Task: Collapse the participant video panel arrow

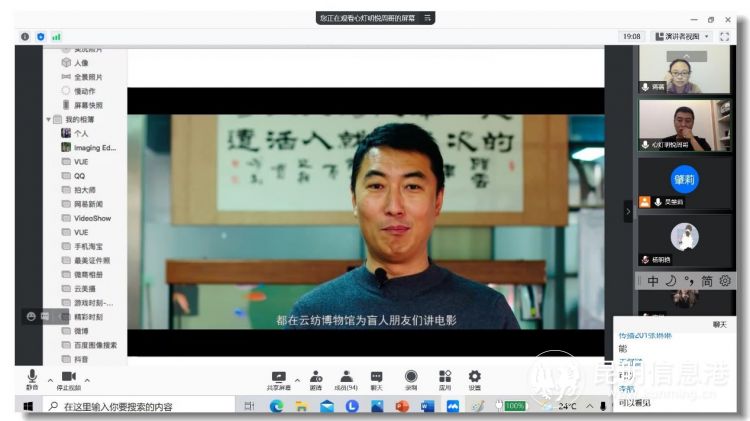Action: point(628,211)
